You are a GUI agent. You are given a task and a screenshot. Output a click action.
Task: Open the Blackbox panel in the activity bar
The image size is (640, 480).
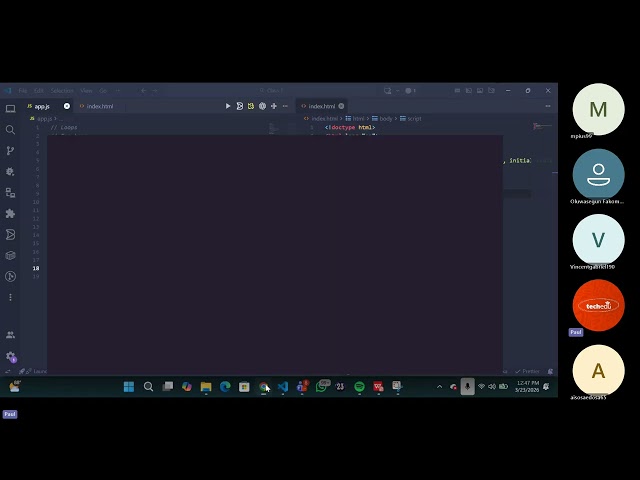click(10, 234)
